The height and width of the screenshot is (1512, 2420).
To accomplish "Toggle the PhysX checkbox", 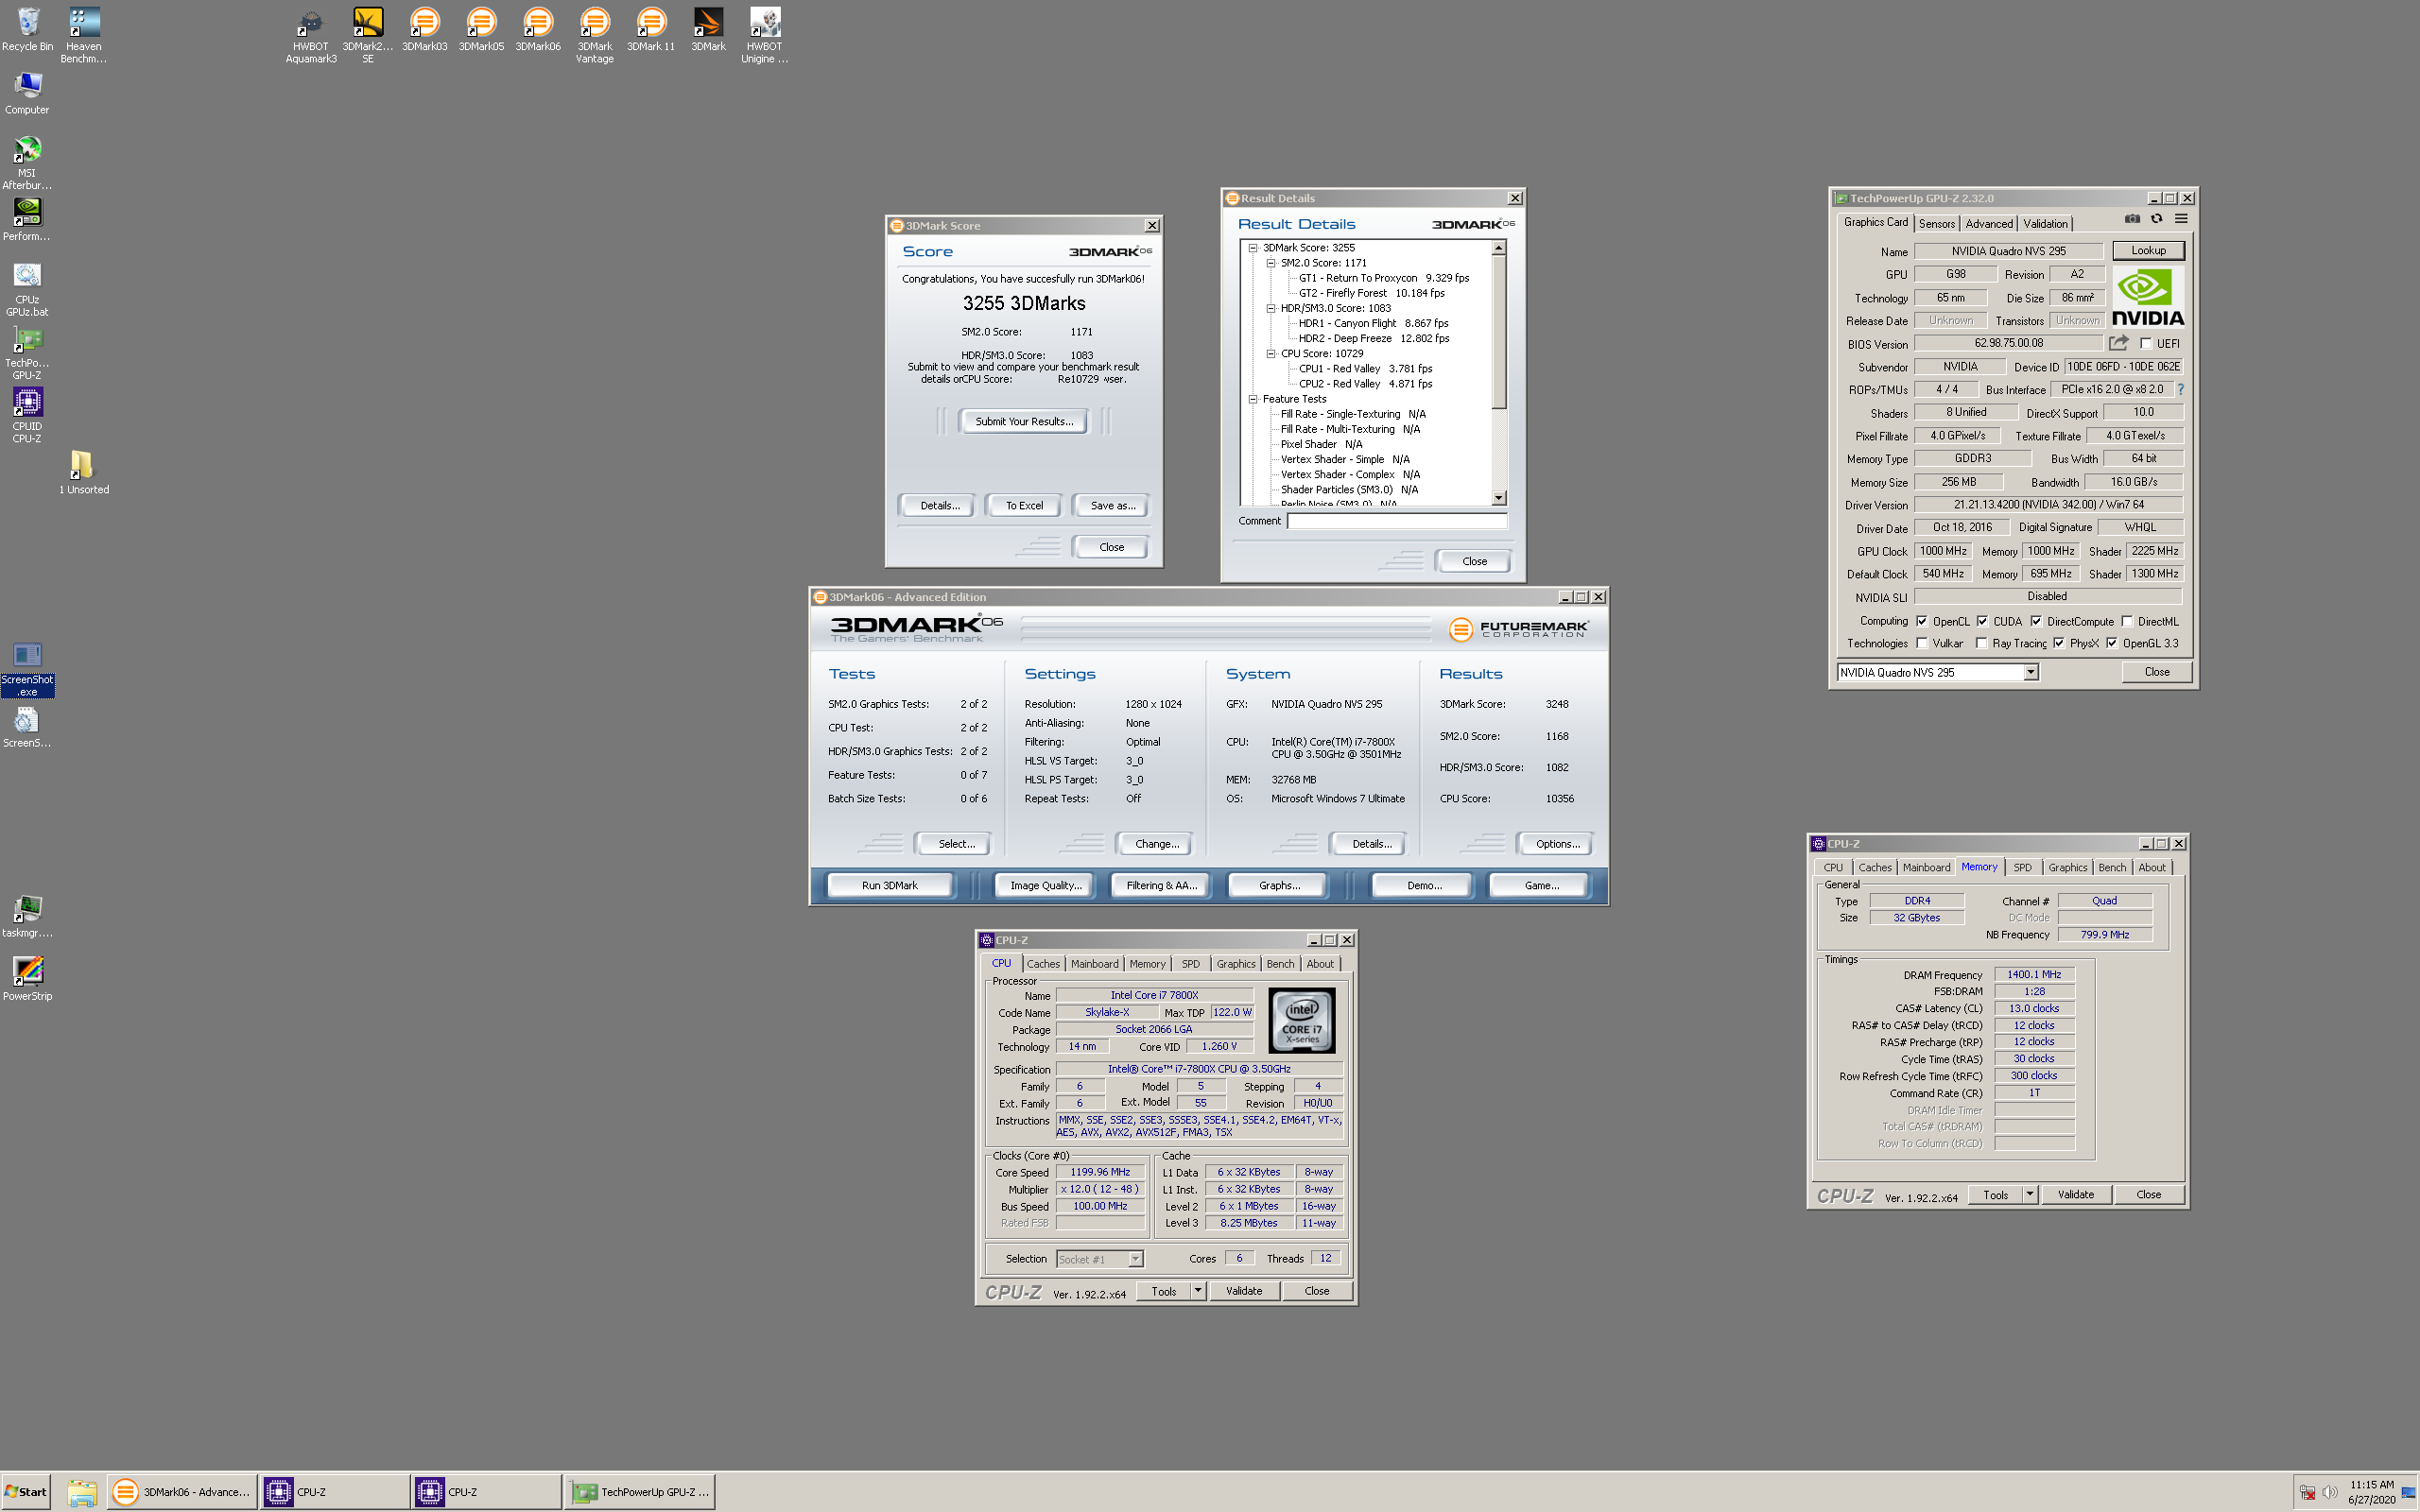I will click(2059, 643).
